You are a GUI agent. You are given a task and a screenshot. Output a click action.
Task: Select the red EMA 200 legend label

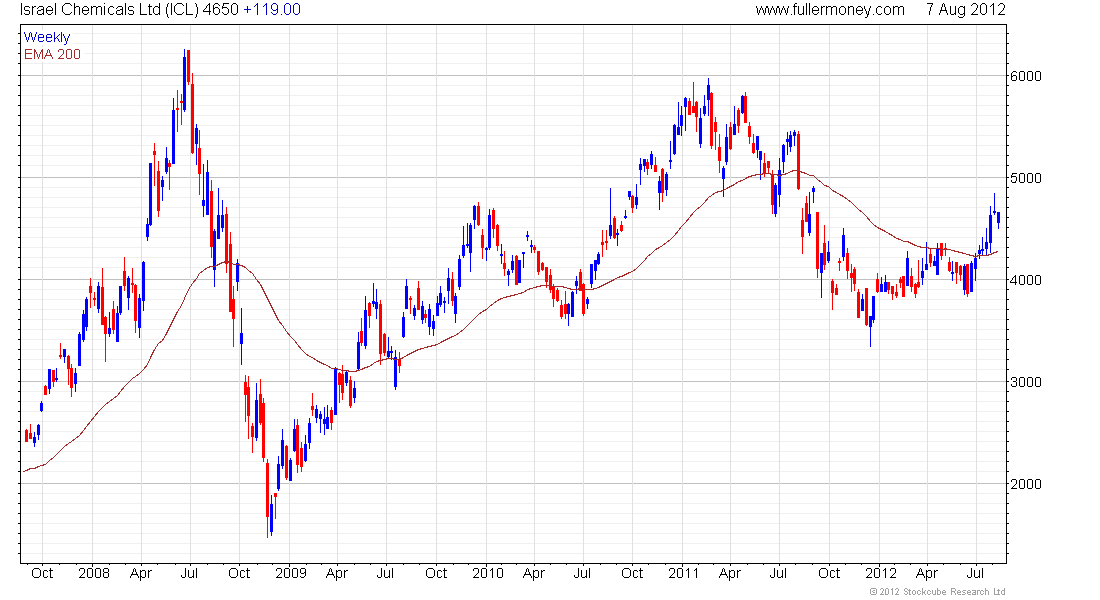click(x=52, y=54)
